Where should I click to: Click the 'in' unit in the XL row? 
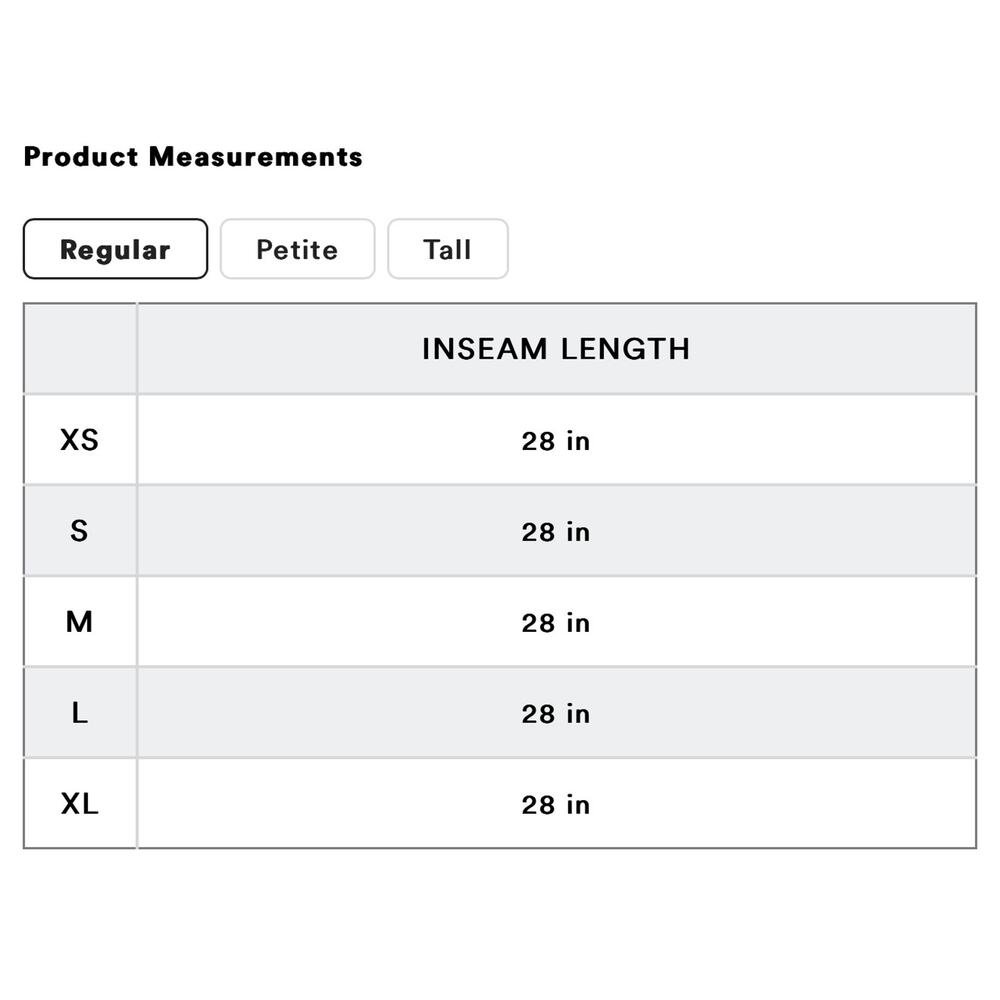(x=578, y=805)
